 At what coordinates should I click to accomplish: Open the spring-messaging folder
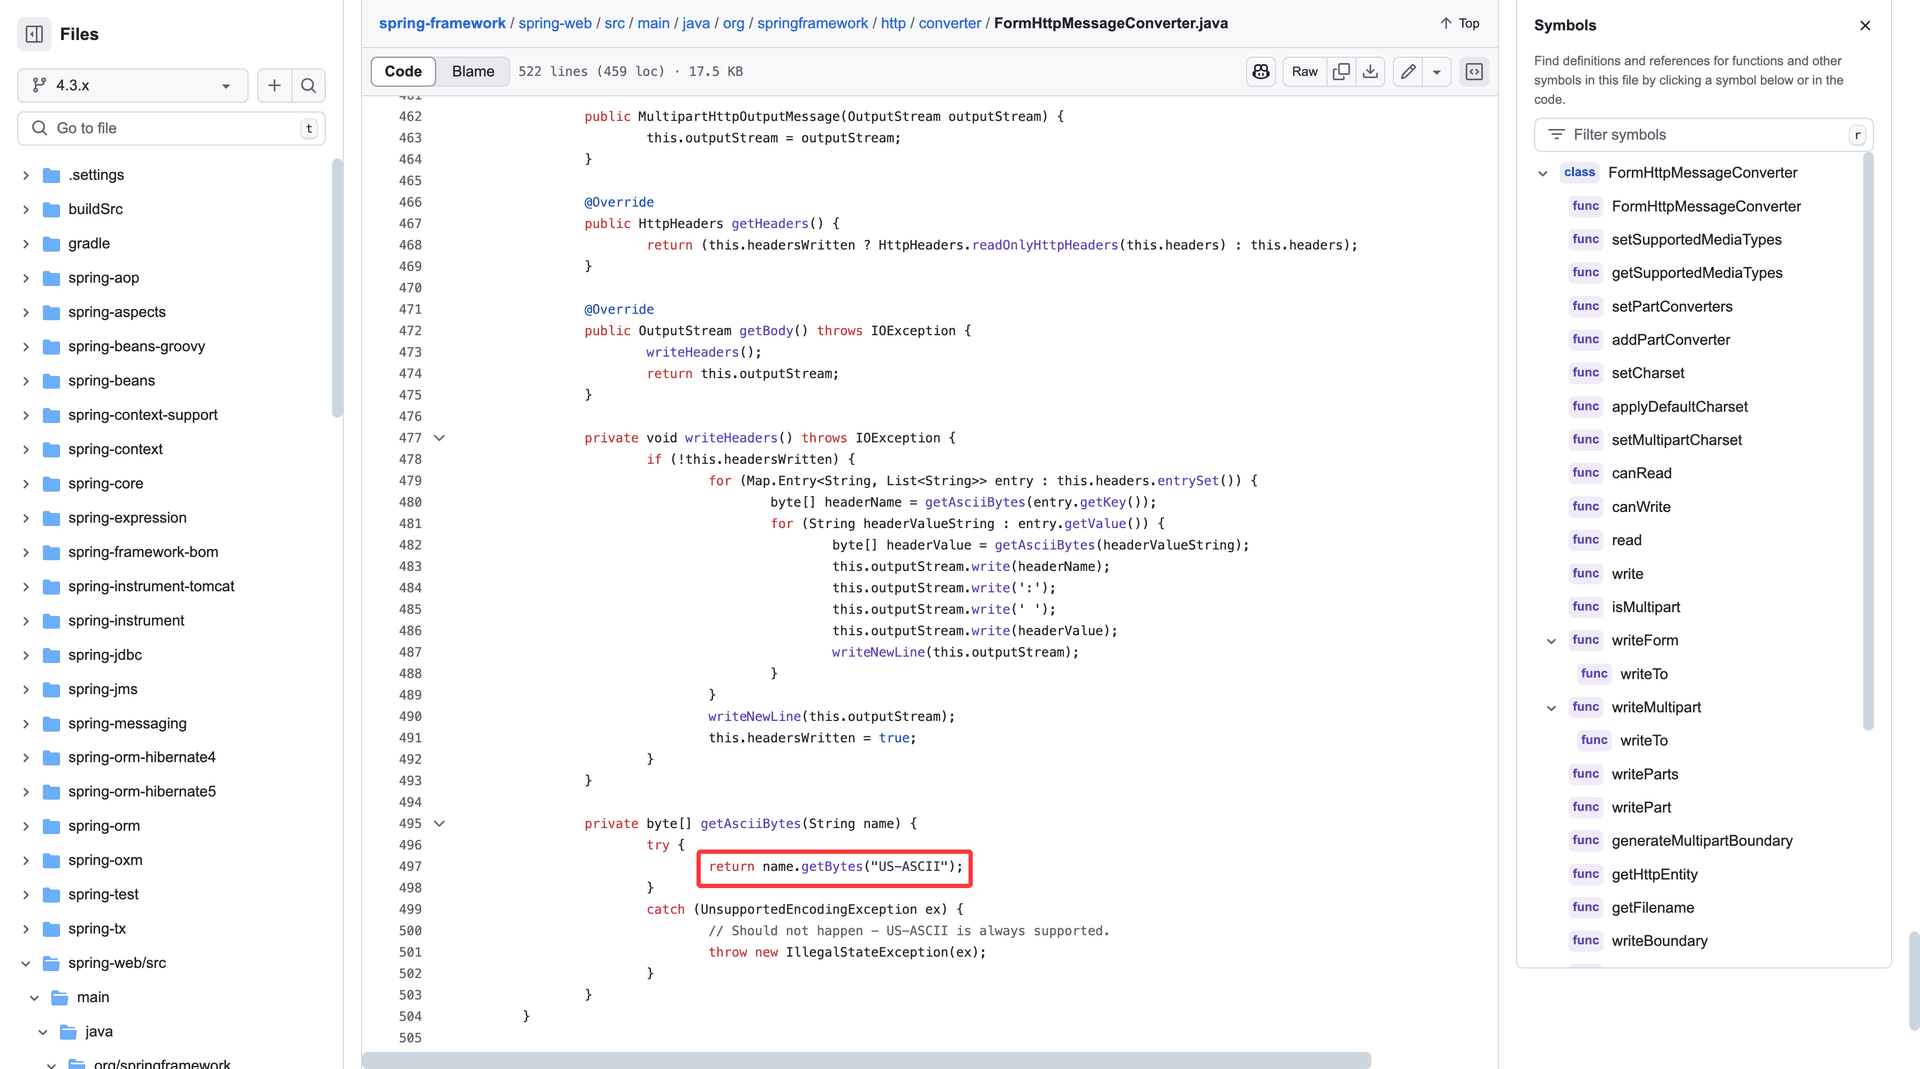pyautogui.click(x=127, y=723)
